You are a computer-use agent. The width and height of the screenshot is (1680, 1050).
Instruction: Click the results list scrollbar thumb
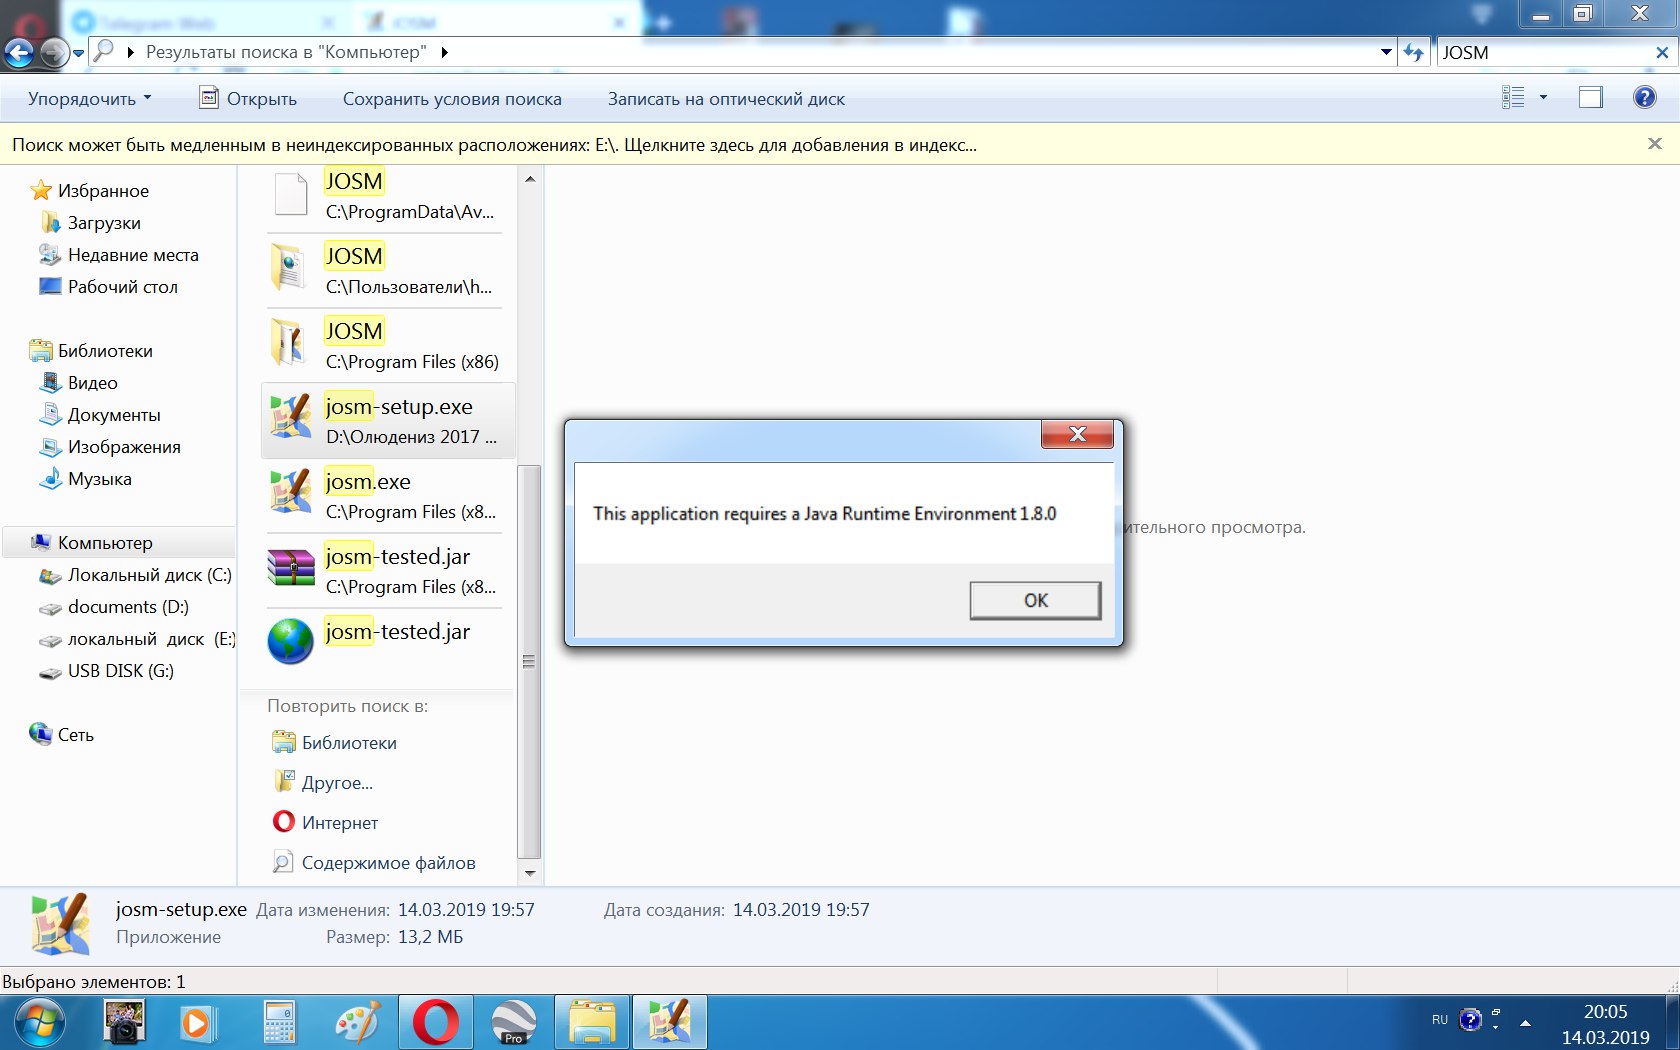[530, 661]
